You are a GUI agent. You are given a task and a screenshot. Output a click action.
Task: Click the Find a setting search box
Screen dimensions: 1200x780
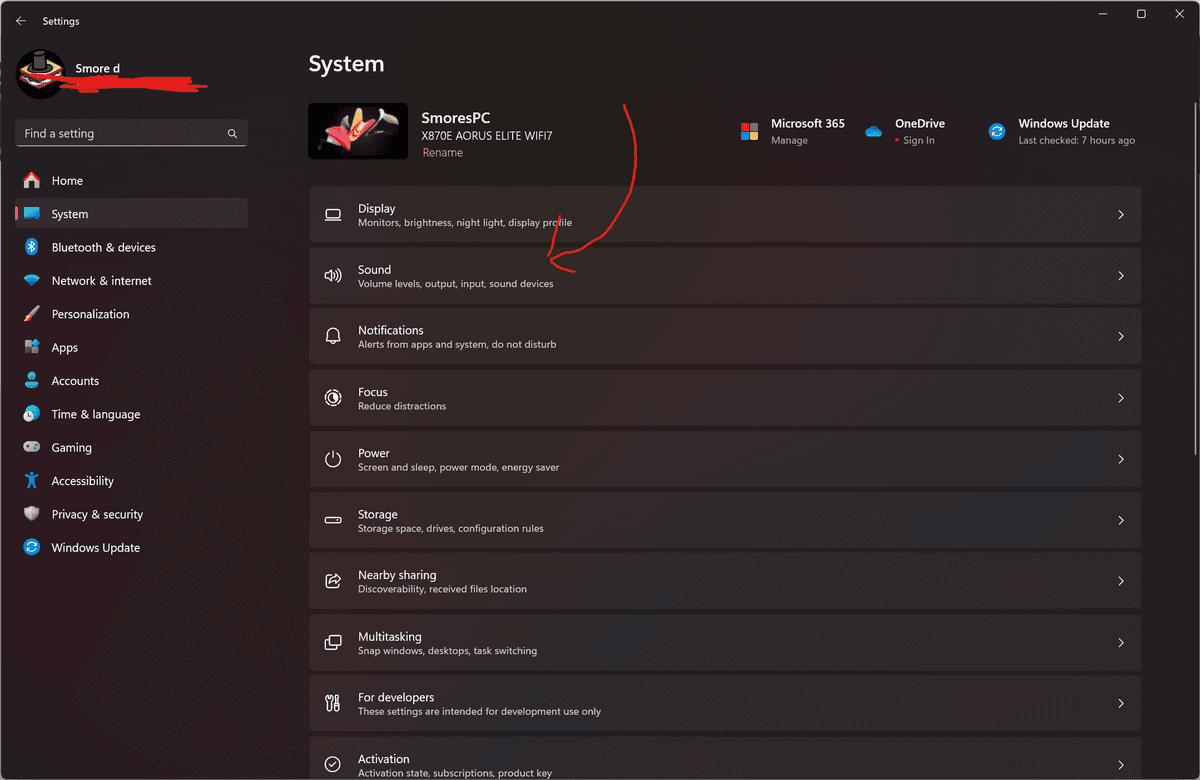pos(131,133)
